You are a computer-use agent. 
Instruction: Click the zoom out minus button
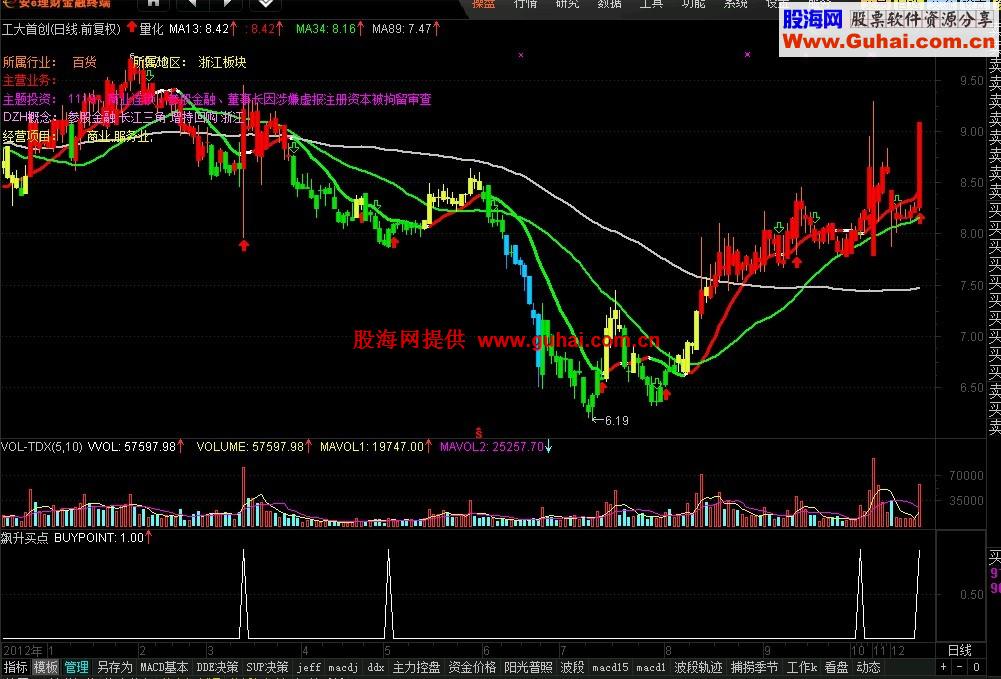pyautogui.click(x=960, y=667)
